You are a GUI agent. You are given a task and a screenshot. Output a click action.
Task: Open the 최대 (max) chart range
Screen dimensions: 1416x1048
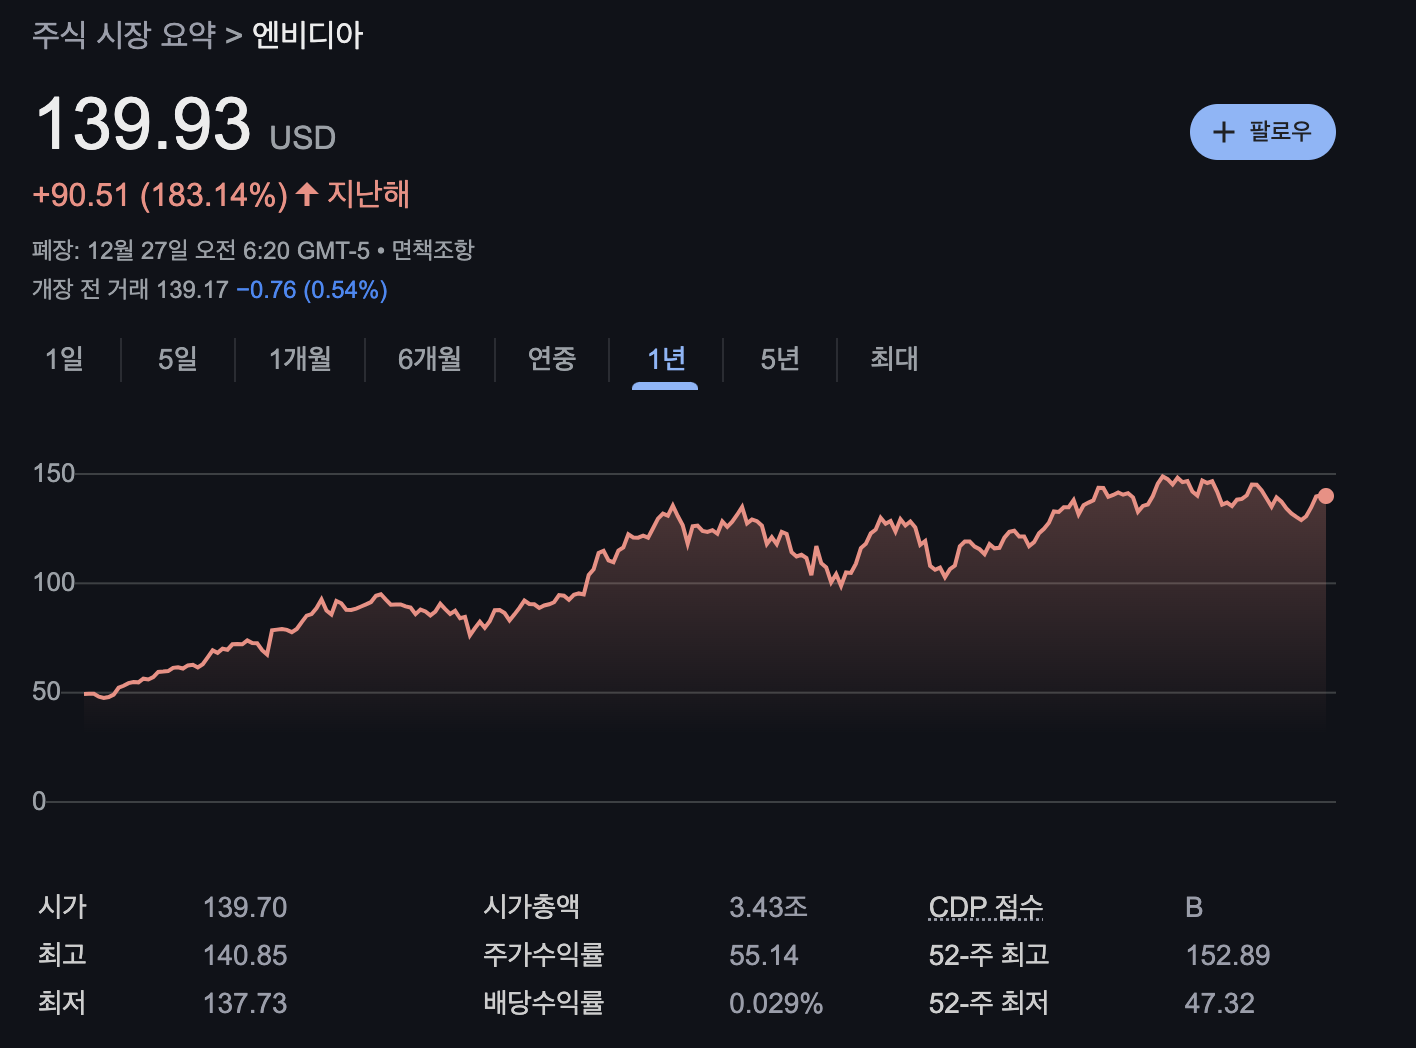[893, 360]
